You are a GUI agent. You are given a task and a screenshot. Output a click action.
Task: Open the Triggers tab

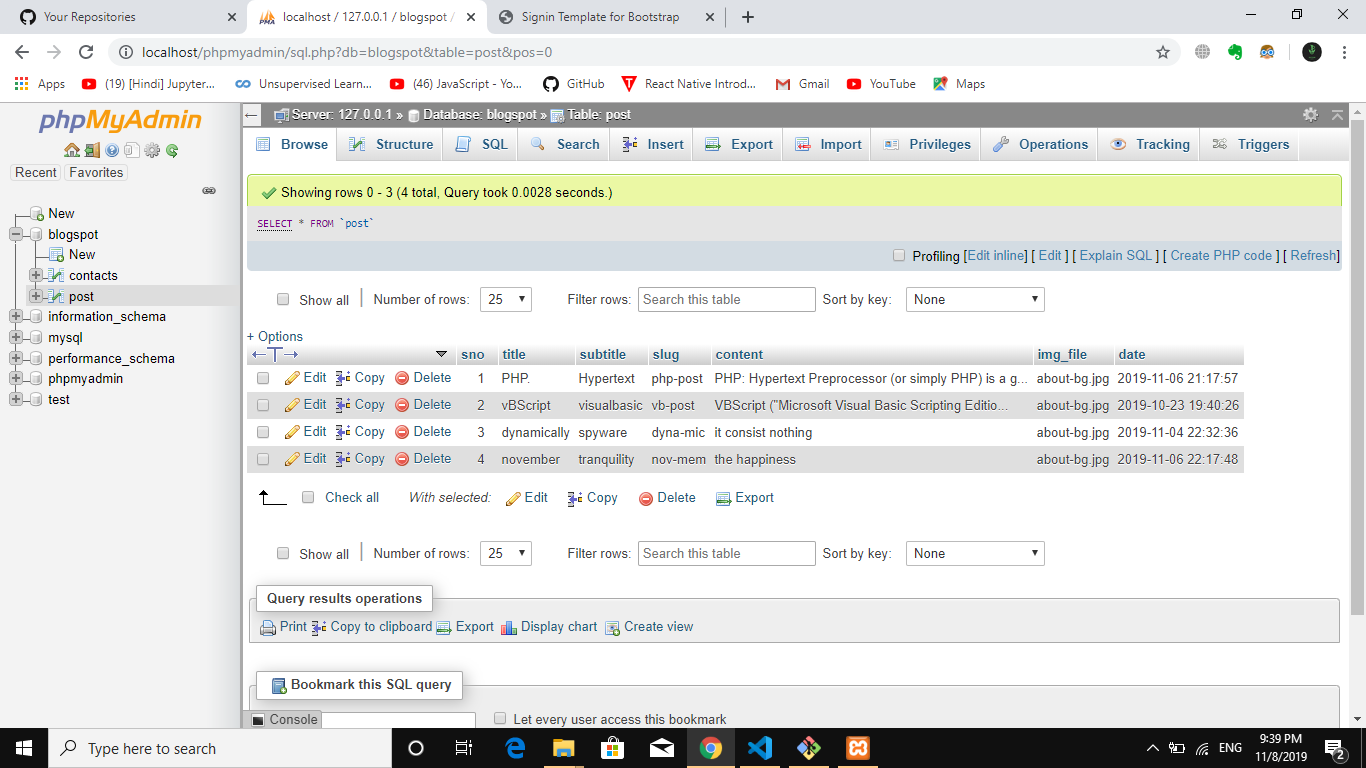click(x=1251, y=144)
